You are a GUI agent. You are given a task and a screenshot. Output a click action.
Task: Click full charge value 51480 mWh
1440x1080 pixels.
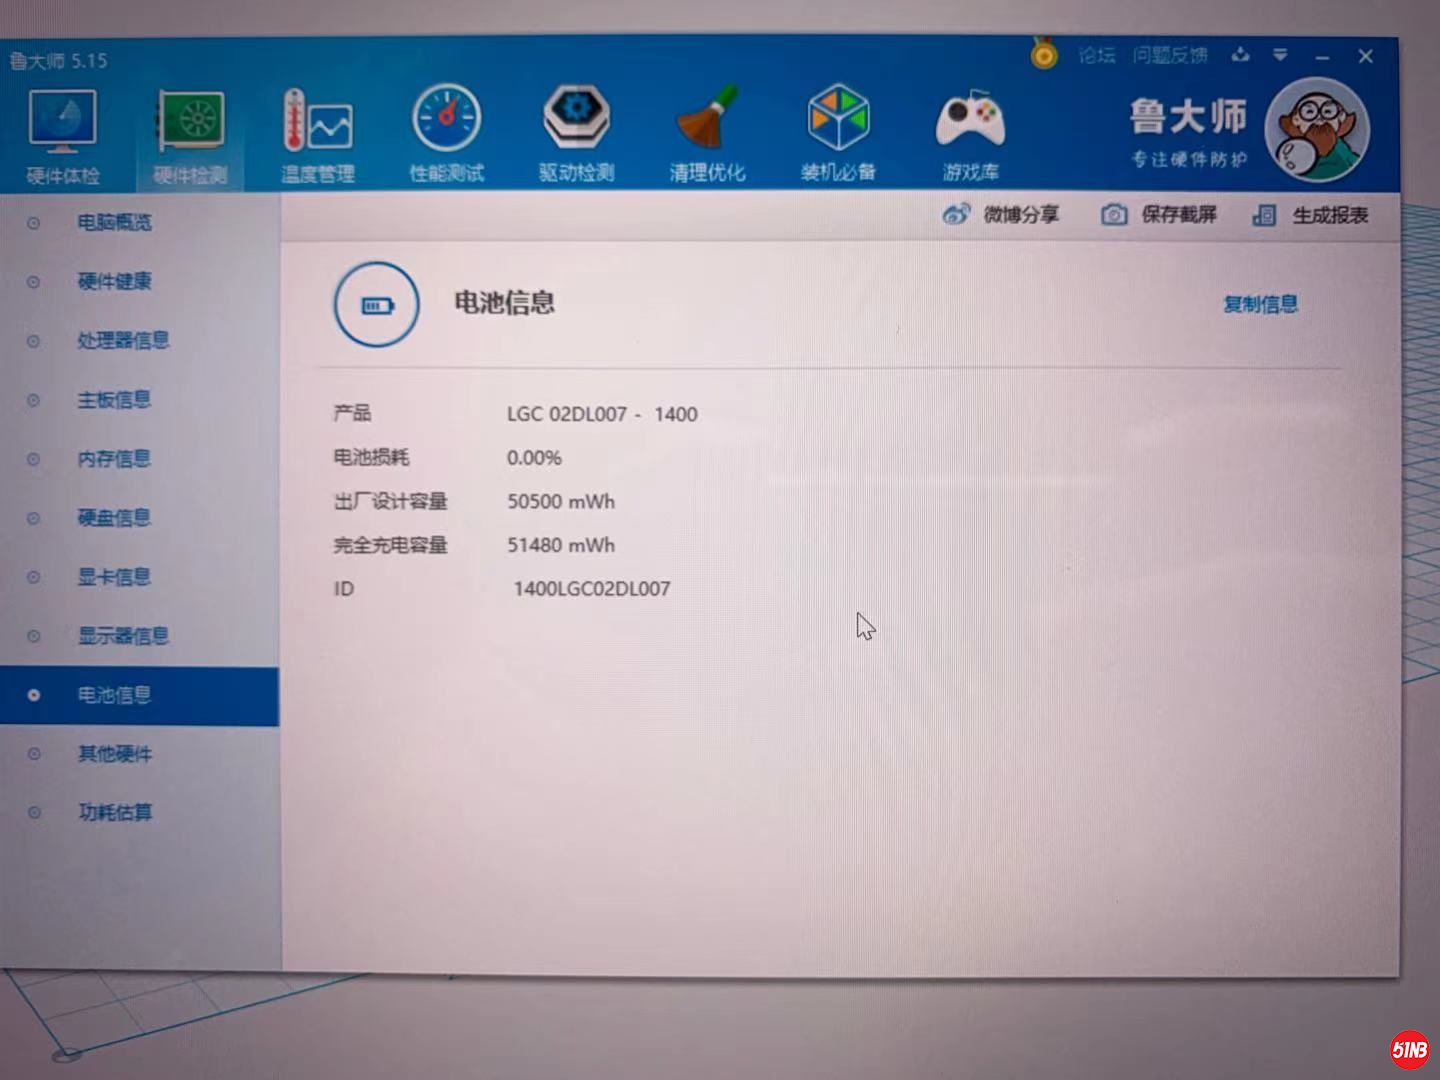point(561,545)
